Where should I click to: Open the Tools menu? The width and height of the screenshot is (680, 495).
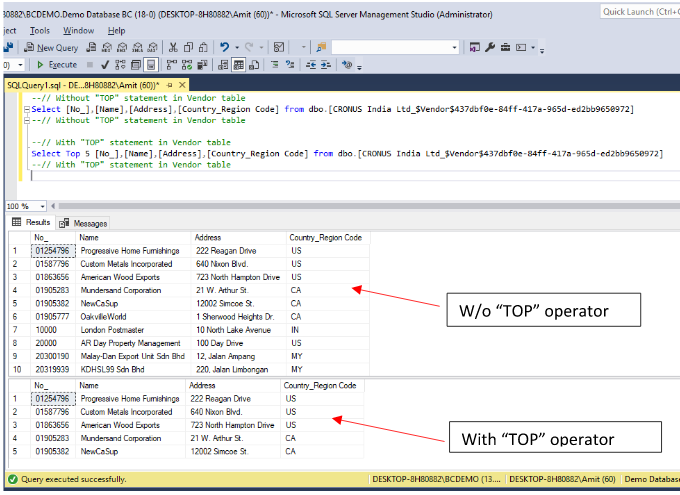point(40,31)
